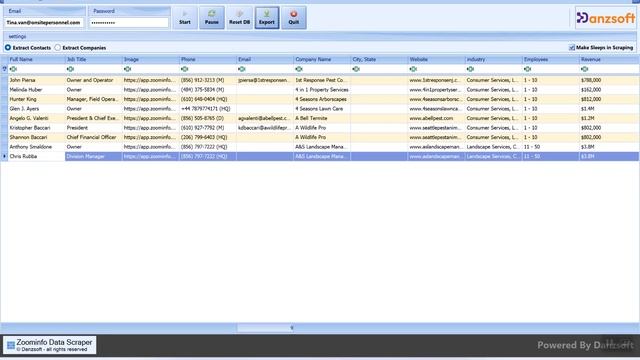The width and height of the screenshot is (640, 360).
Task: Click the Export toolbar button
Action: click(x=267, y=18)
